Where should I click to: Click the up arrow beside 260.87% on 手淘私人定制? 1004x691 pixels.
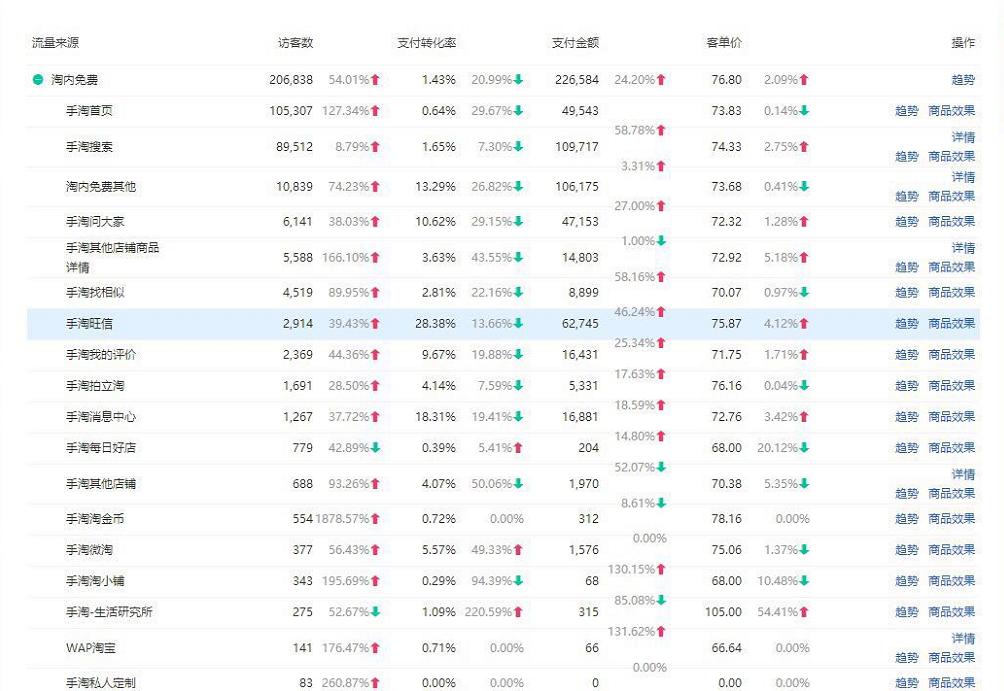[374, 683]
